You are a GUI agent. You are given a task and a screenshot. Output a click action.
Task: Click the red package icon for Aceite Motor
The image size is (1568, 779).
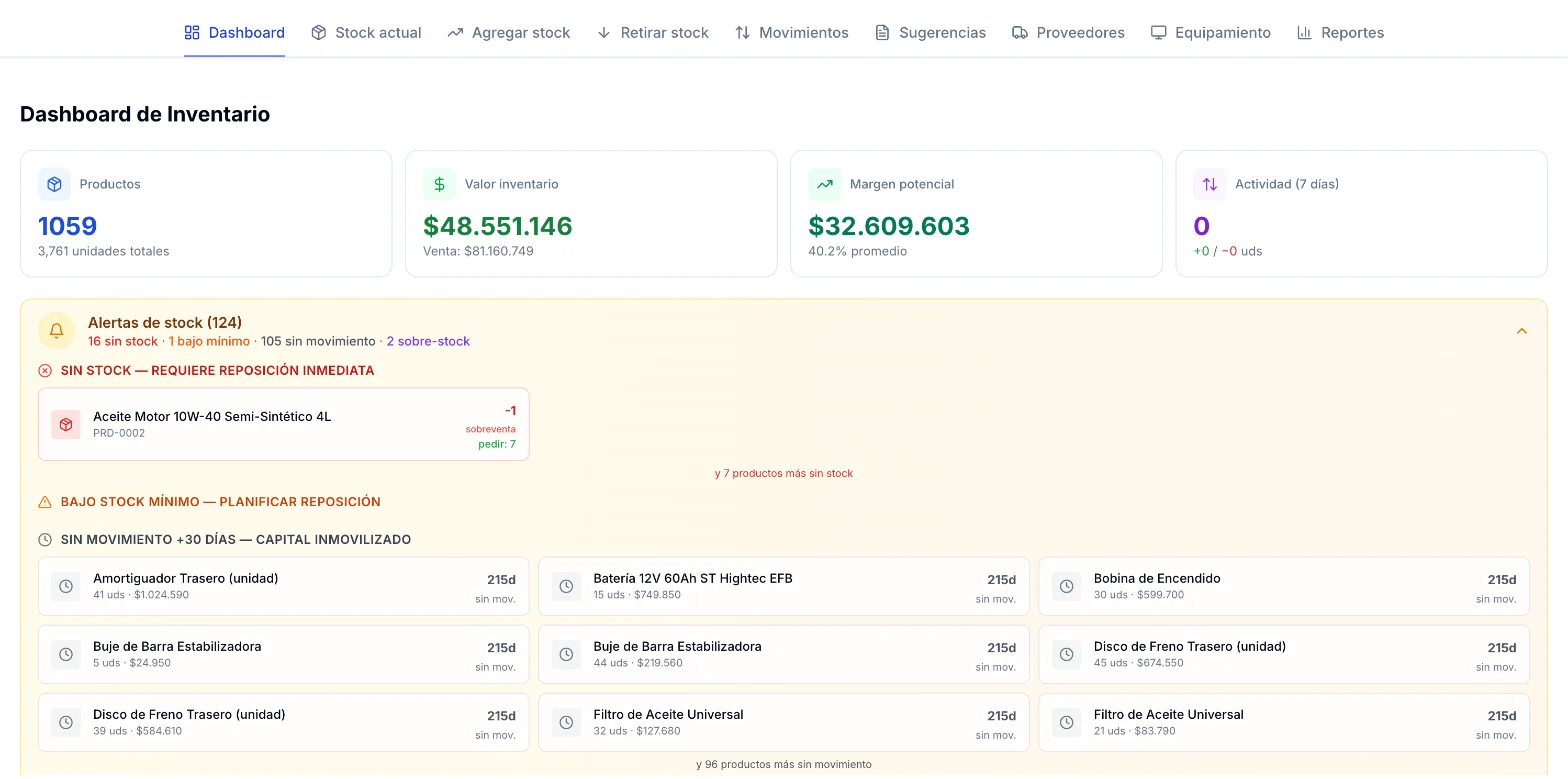[66, 424]
